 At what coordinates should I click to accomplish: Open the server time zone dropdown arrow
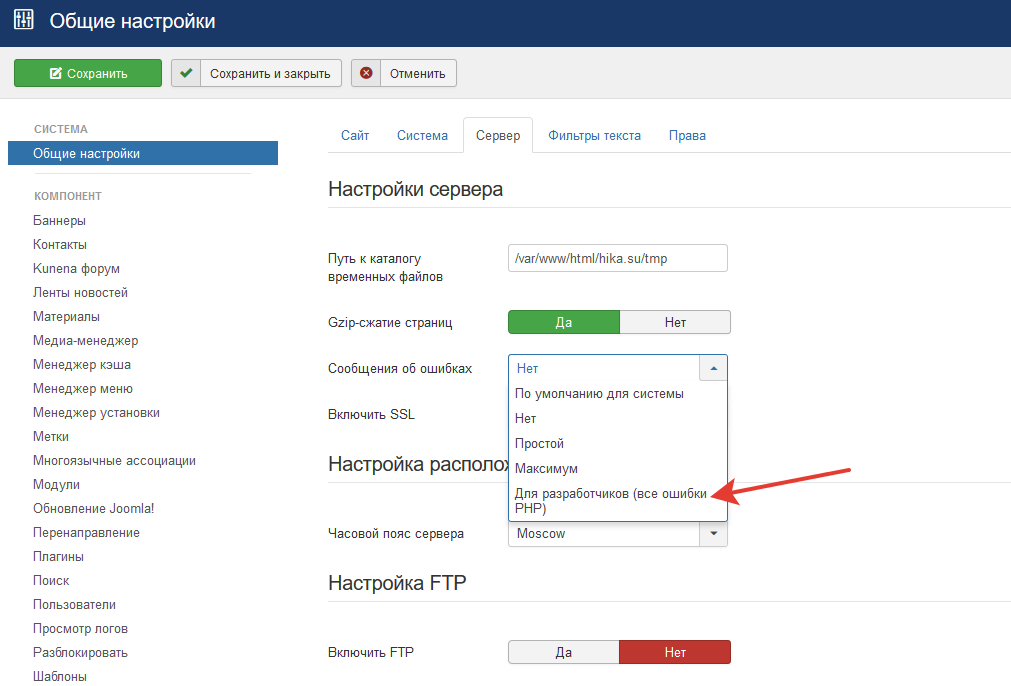(x=713, y=534)
